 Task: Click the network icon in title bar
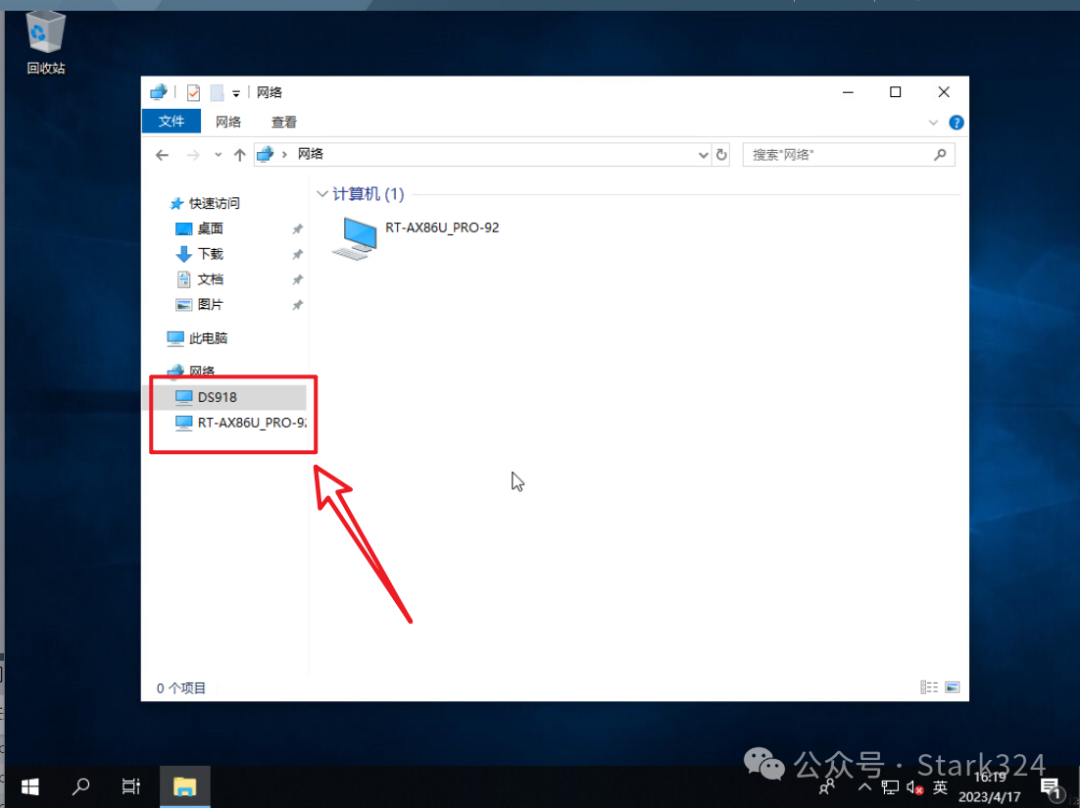coord(158,92)
